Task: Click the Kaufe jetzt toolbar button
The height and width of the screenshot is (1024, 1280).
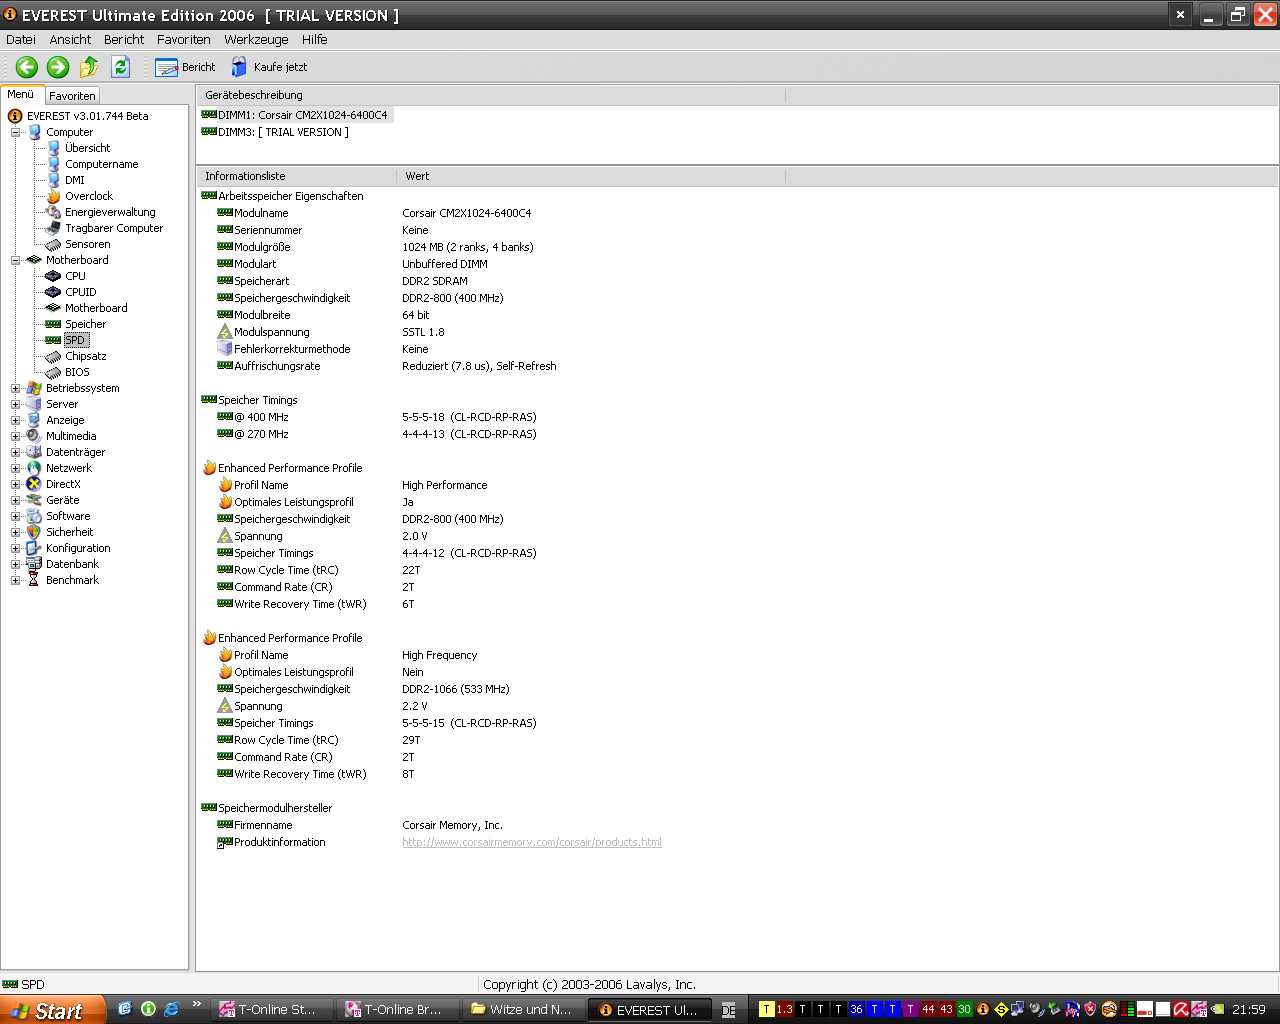Action: click(269, 67)
